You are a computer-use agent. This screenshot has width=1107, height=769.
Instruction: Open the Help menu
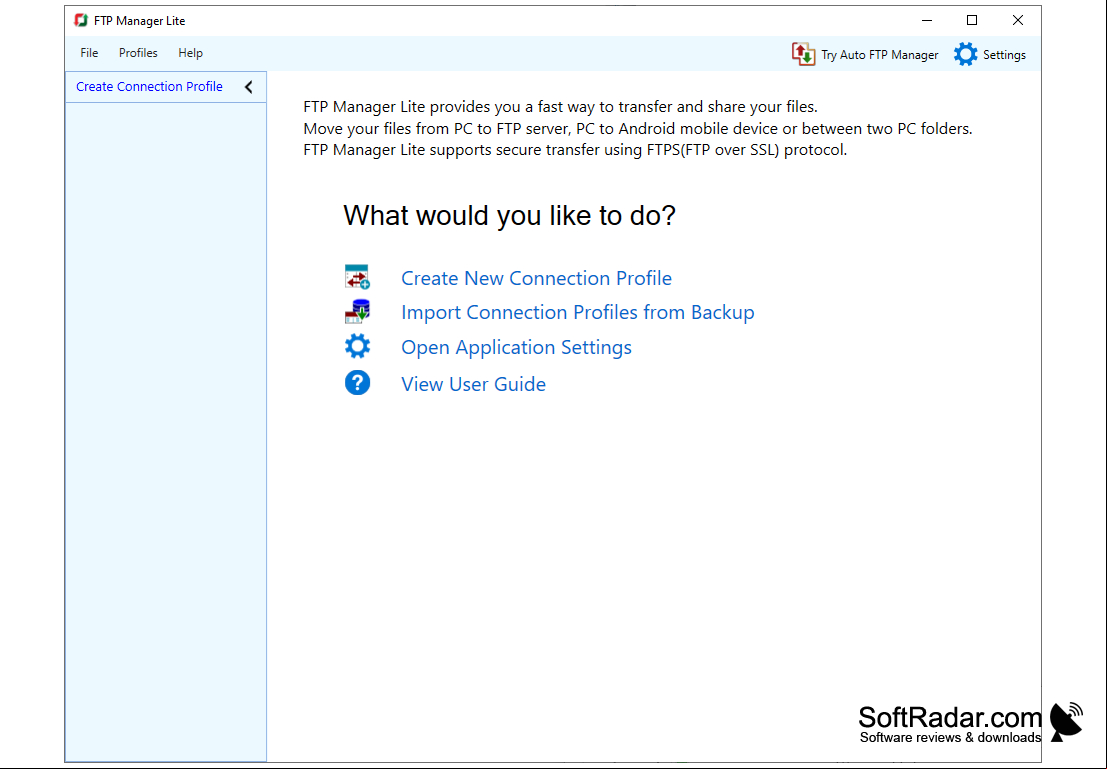tap(190, 53)
